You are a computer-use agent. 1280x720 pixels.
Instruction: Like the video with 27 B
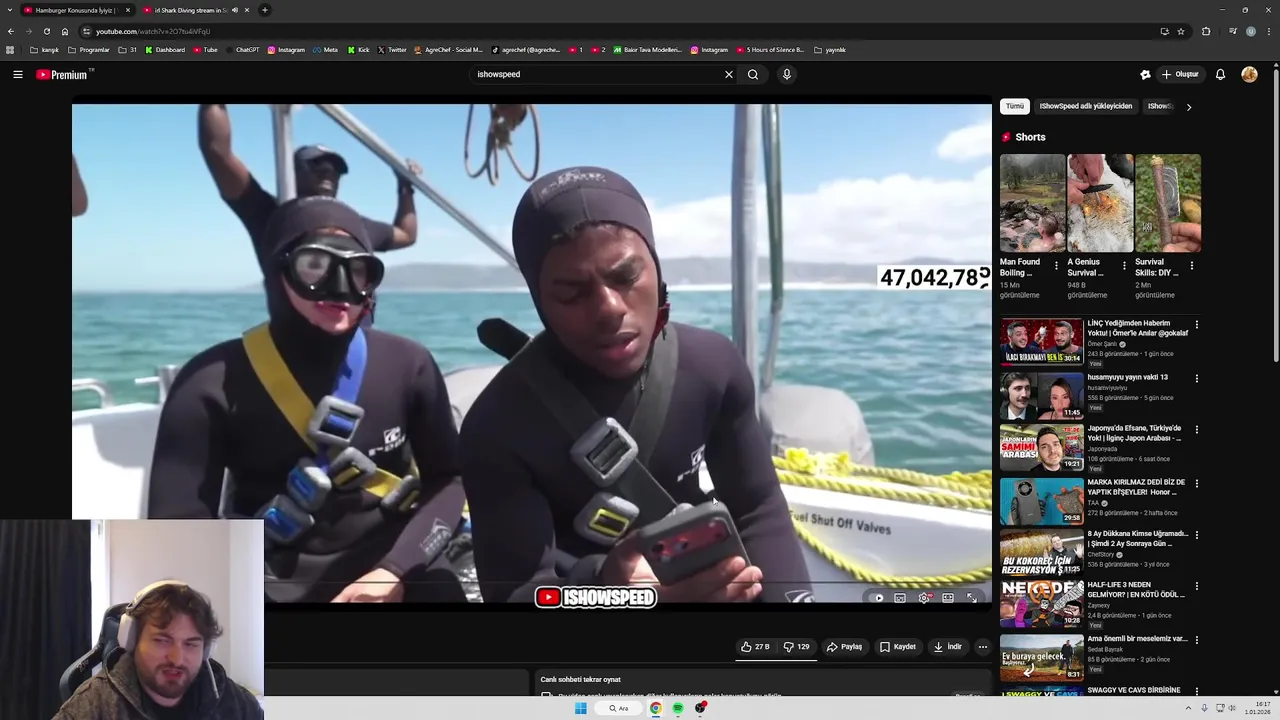pos(755,647)
